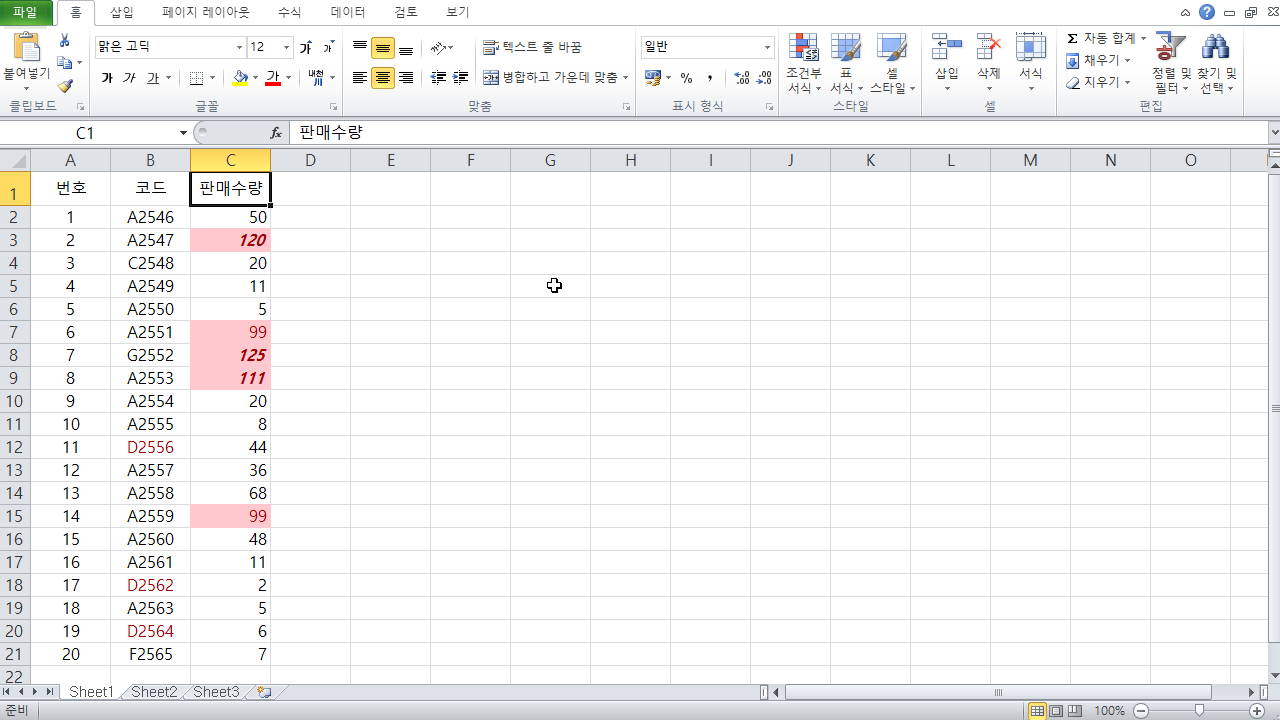Open the font group dialog launcher

[334, 106]
